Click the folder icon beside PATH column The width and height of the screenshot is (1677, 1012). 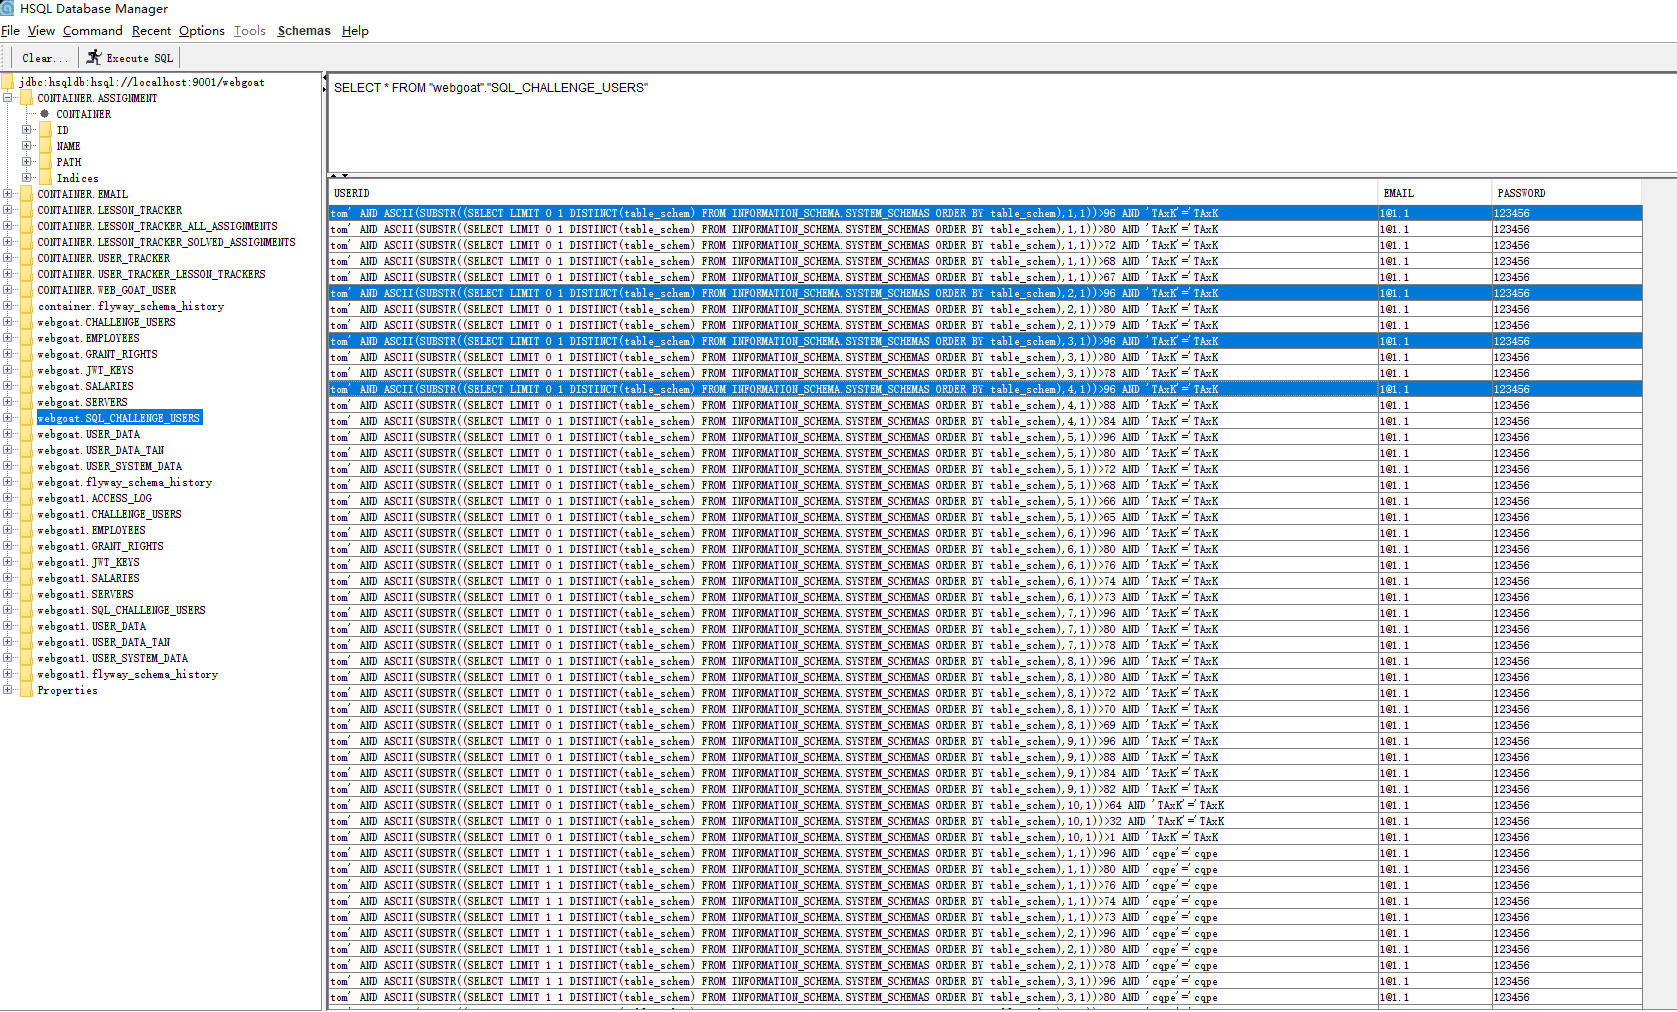[44, 162]
